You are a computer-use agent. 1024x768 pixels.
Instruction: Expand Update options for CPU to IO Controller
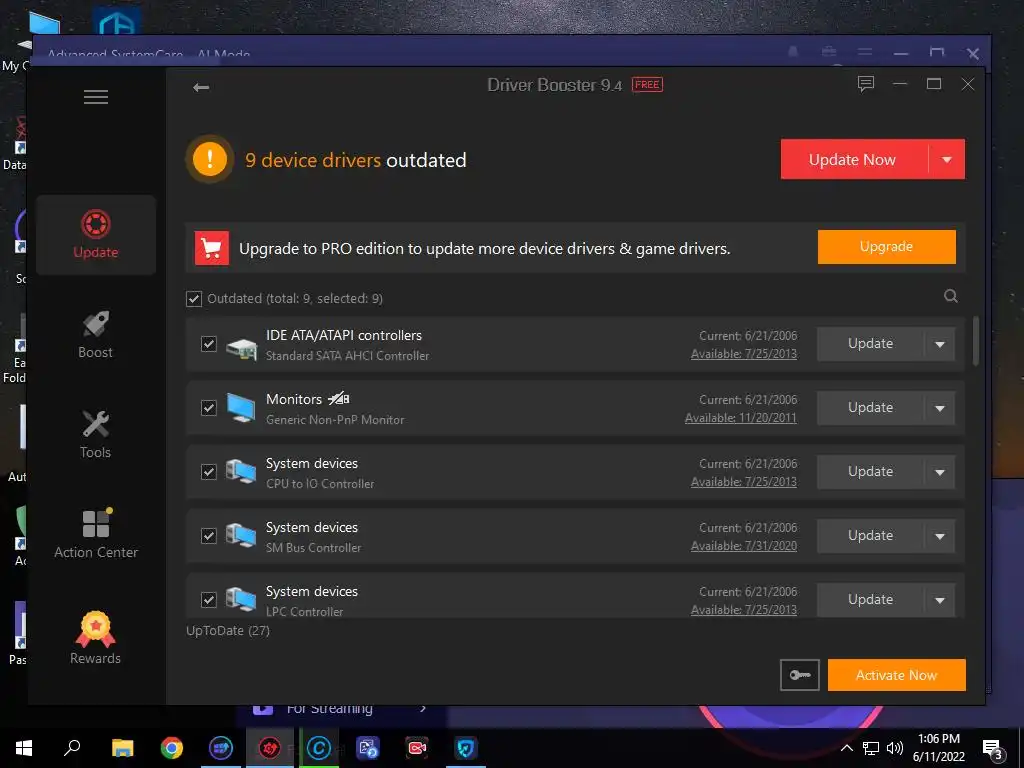940,472
